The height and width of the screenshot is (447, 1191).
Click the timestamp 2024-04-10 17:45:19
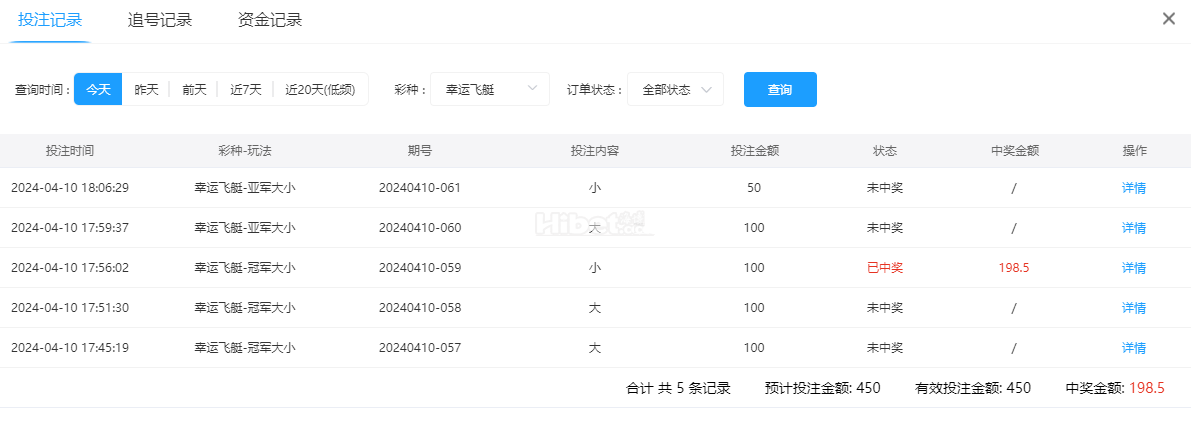70,347
